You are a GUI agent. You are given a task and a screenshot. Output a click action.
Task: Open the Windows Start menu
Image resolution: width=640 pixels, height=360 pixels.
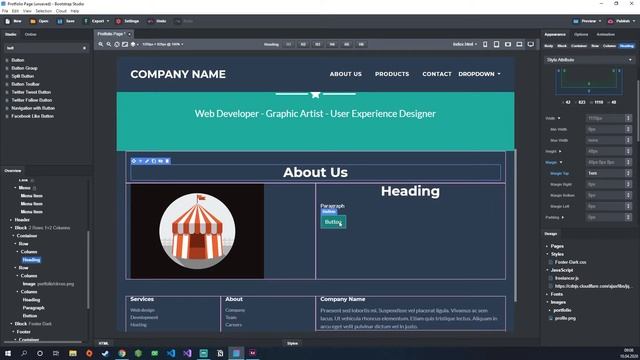pos(8,353)
